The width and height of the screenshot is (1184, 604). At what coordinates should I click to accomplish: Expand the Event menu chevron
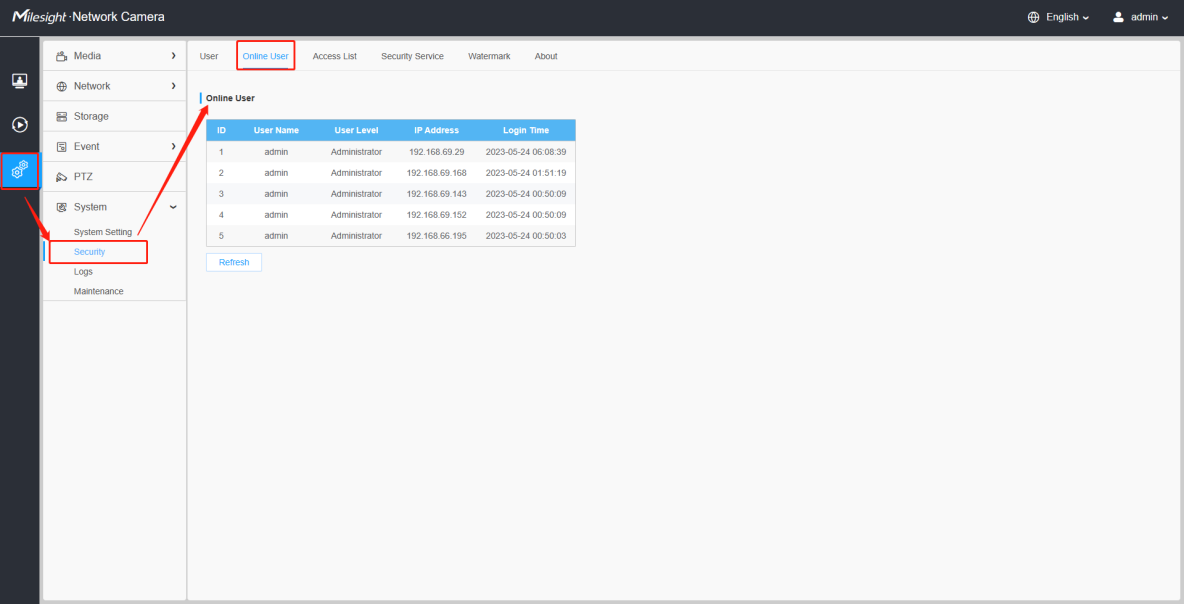click(x=174, y=146)
